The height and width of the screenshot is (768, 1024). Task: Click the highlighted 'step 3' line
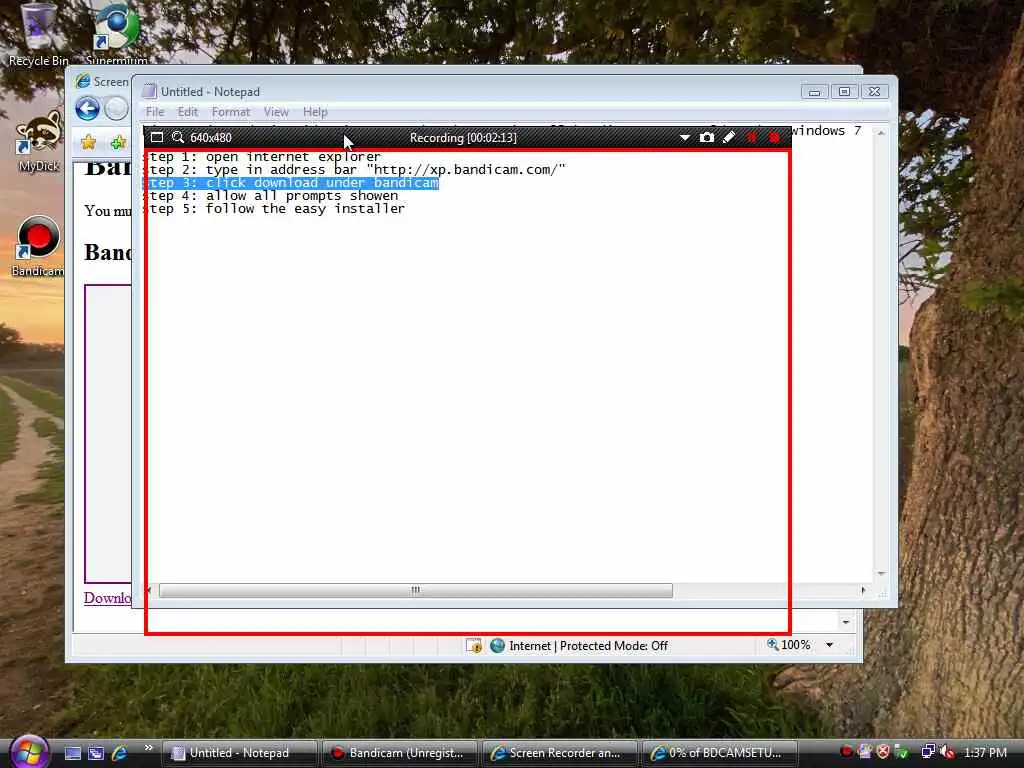tap(291, 183)
